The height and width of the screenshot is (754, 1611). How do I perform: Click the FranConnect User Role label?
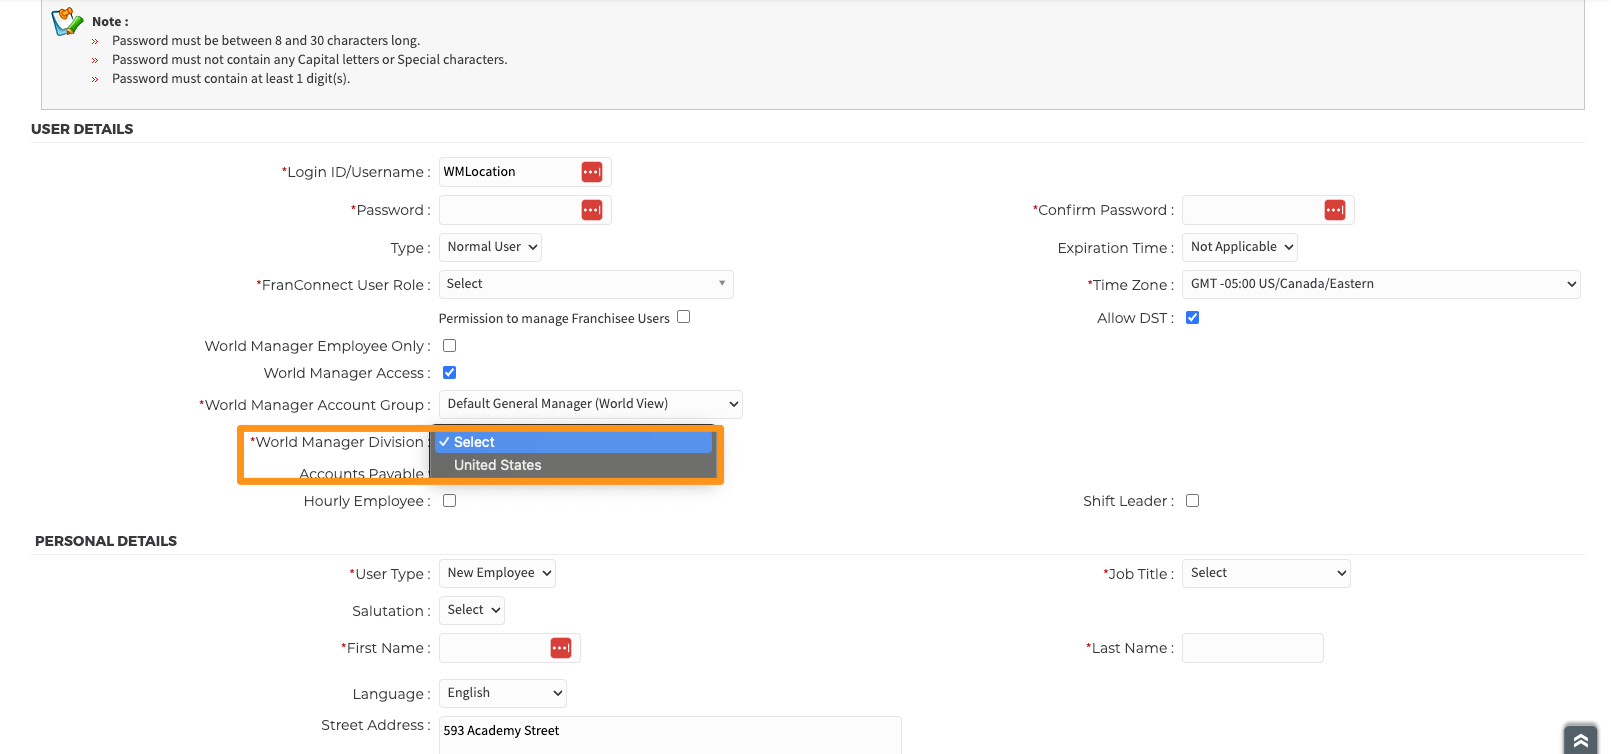click(343, 285)
